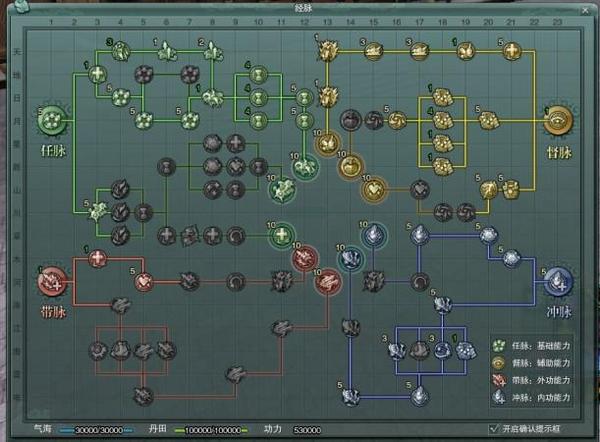
Task: Click the green plus node at top-left of 任脉 branch
Action: [x=97, y=73]
